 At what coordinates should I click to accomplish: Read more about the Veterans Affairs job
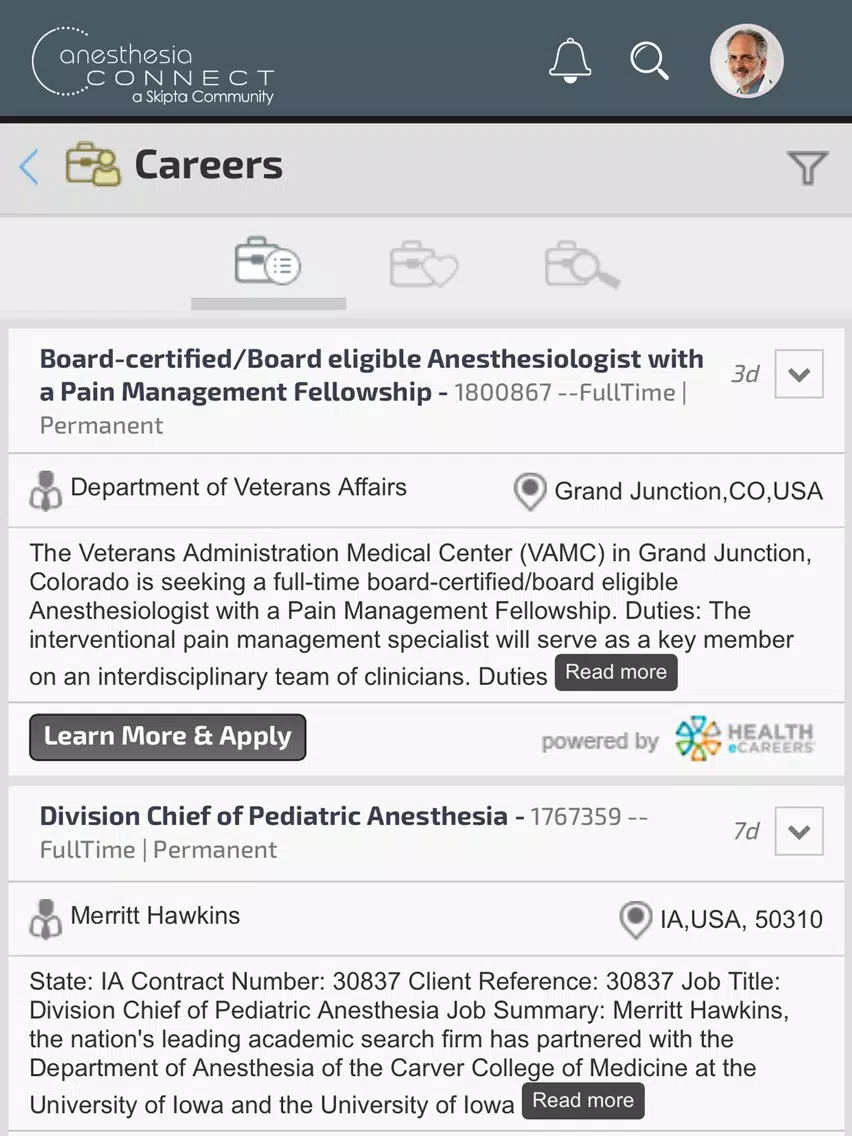tap(616, 672)
